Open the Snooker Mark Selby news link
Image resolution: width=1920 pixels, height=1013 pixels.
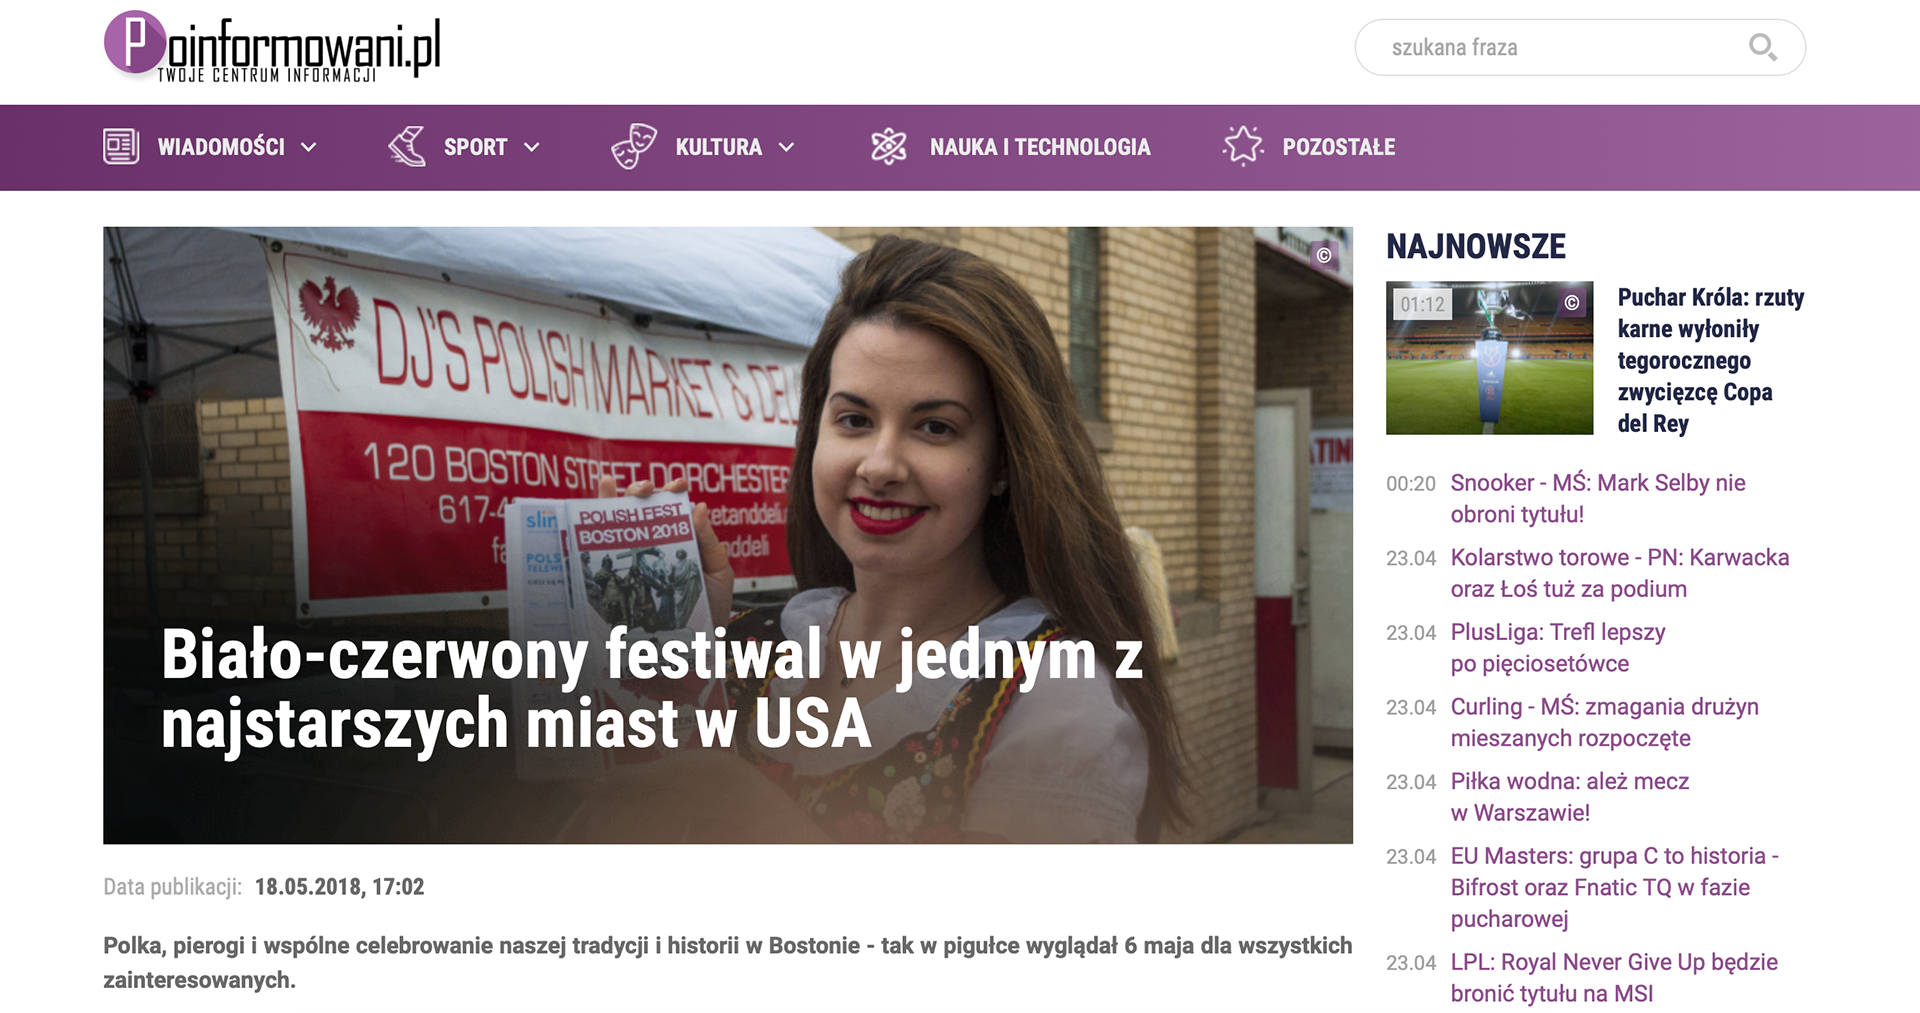point(1598,498)
